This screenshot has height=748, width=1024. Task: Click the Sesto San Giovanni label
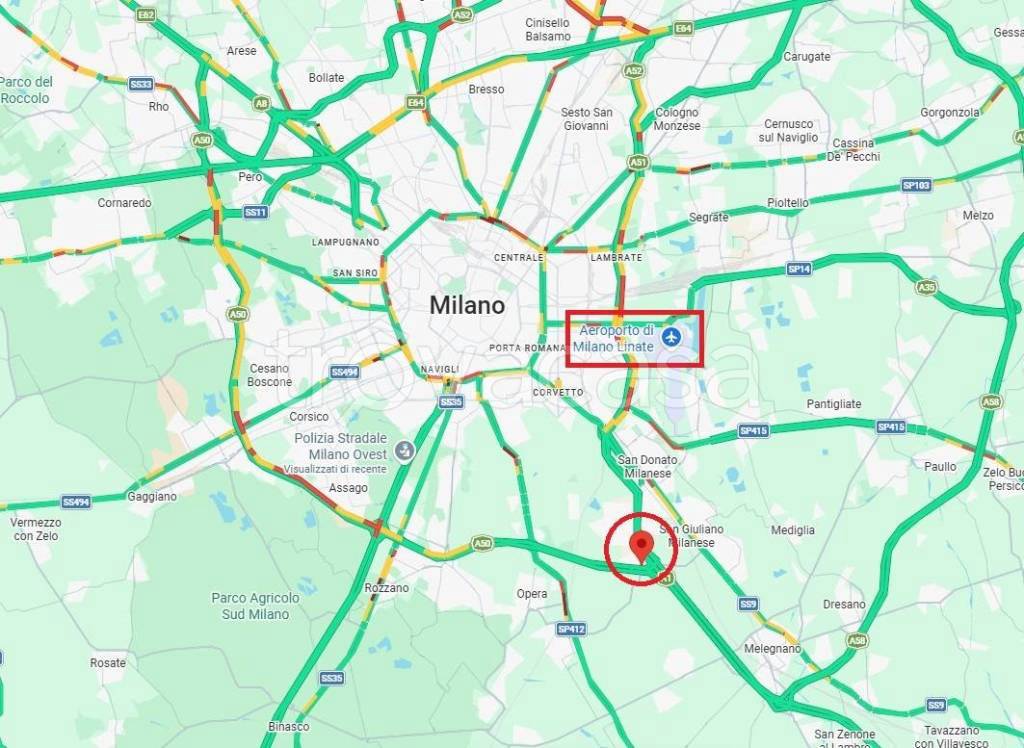tap(586, 119)
